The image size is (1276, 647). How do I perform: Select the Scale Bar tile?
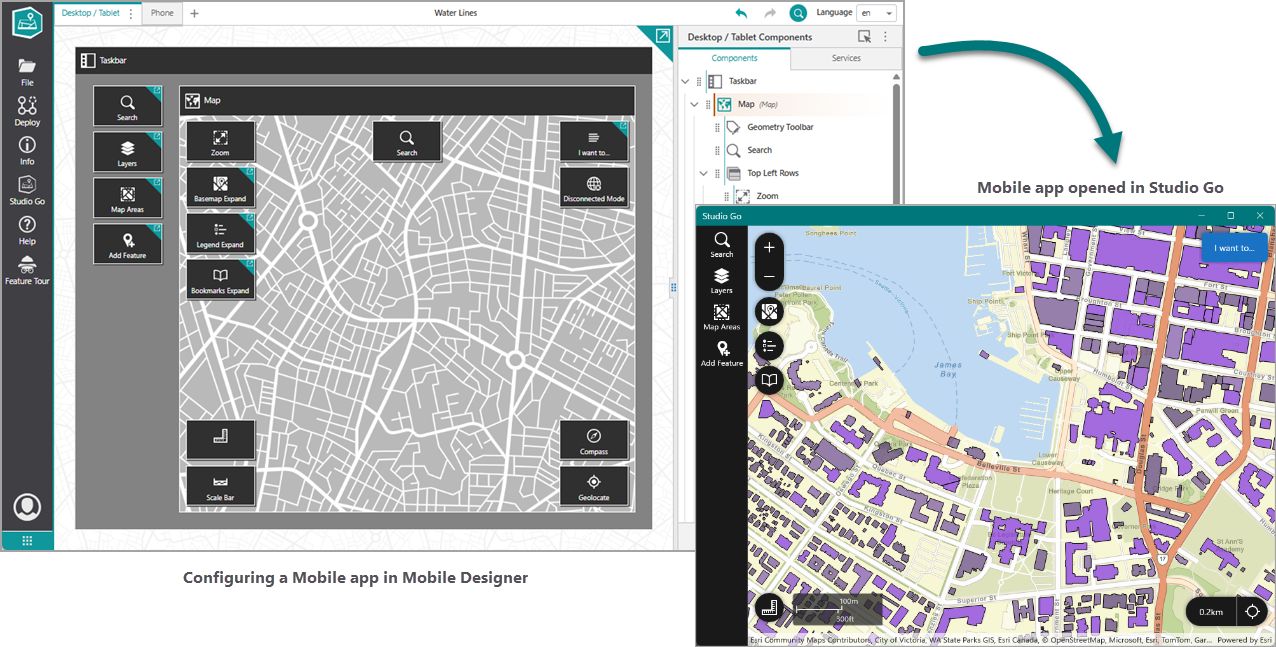coord(220,486)
